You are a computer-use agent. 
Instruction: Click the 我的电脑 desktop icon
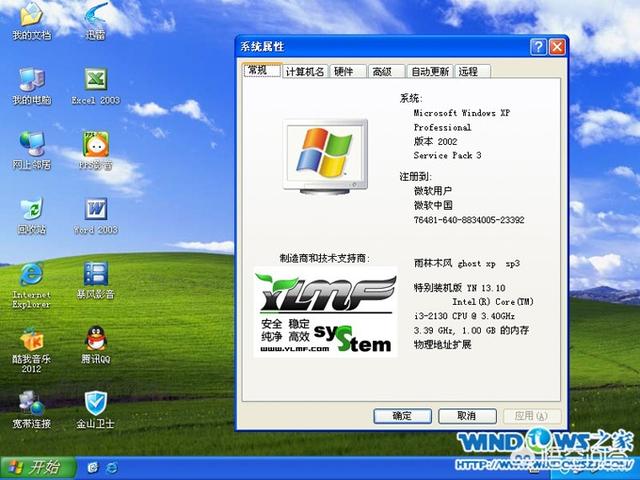31,81
